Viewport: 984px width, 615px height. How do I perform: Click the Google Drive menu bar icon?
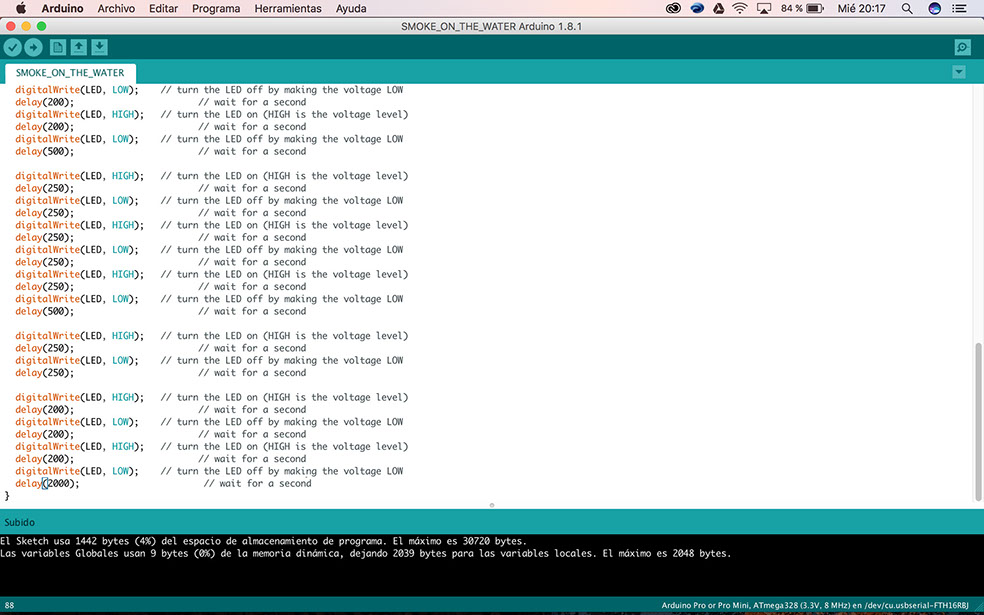(x=719, y=9)
